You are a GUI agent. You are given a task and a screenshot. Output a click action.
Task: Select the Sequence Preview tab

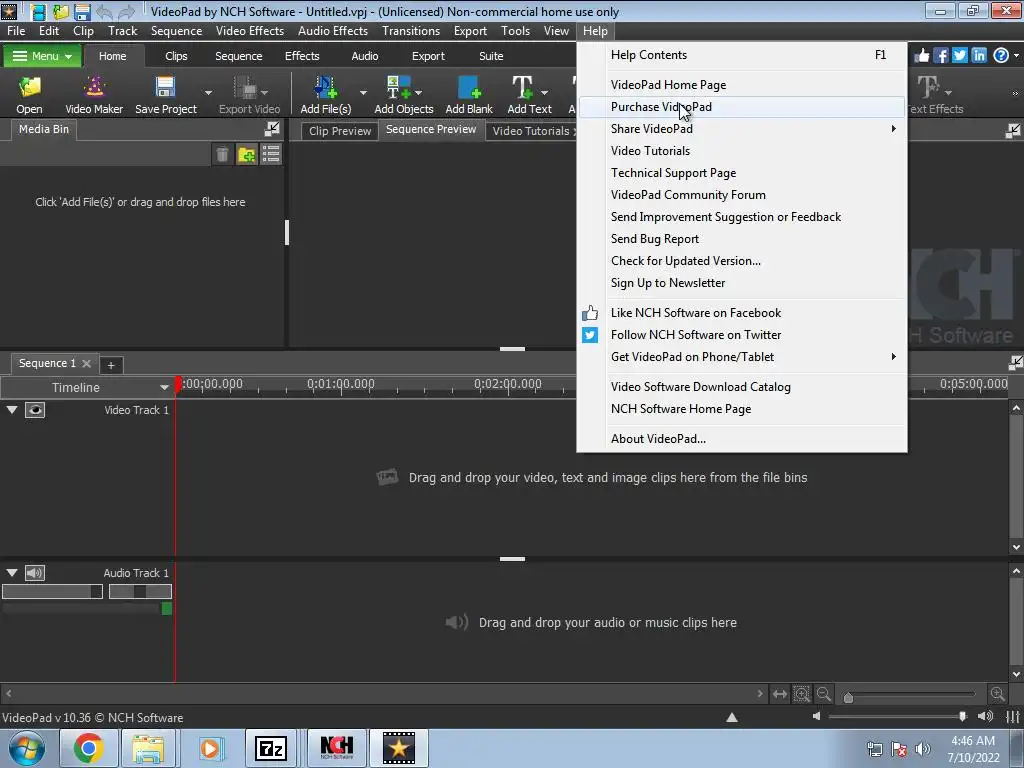coord(431,129)
